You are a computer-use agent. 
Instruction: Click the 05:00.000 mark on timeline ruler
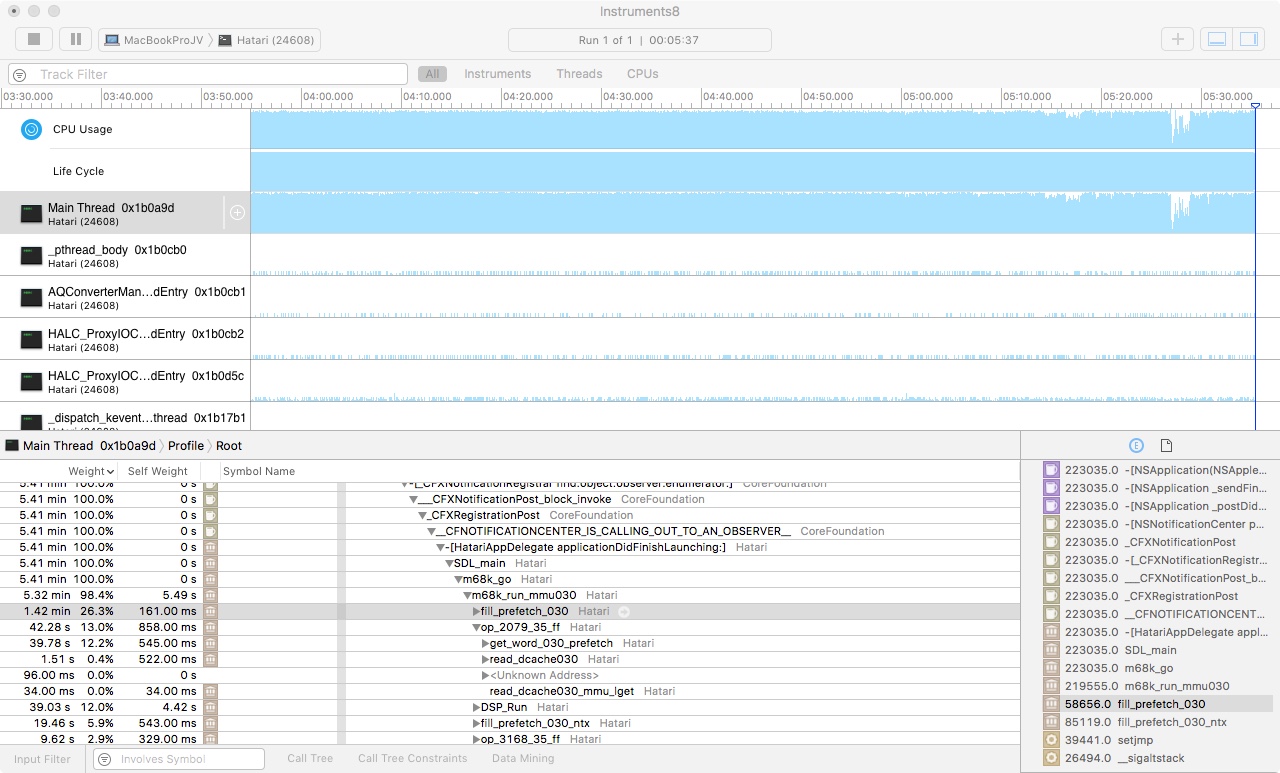coord(927,97)
